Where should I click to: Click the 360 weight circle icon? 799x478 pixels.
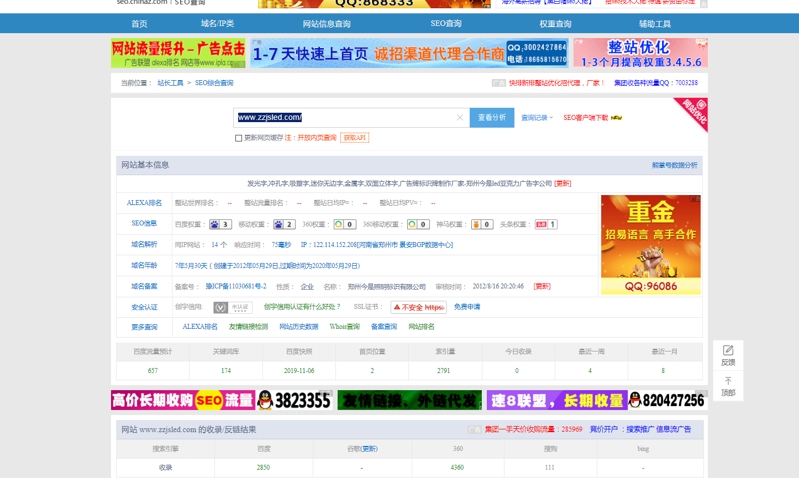coord(339,225)
